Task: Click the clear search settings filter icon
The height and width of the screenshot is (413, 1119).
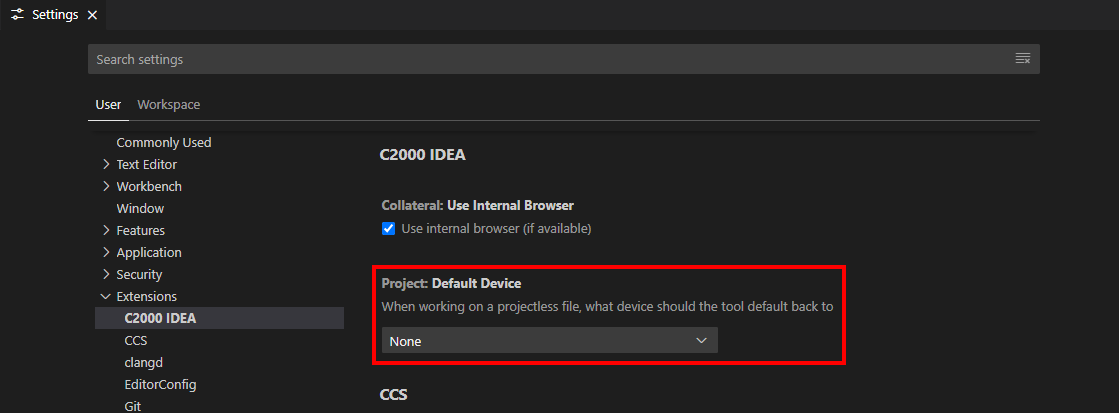Action: (x=1022, y=59)
